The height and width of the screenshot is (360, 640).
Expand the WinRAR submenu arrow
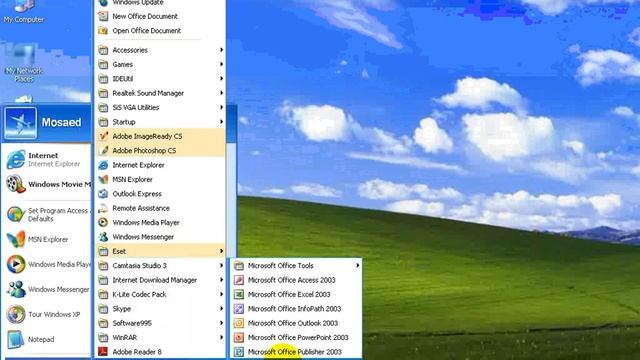[x=222, y=338]
